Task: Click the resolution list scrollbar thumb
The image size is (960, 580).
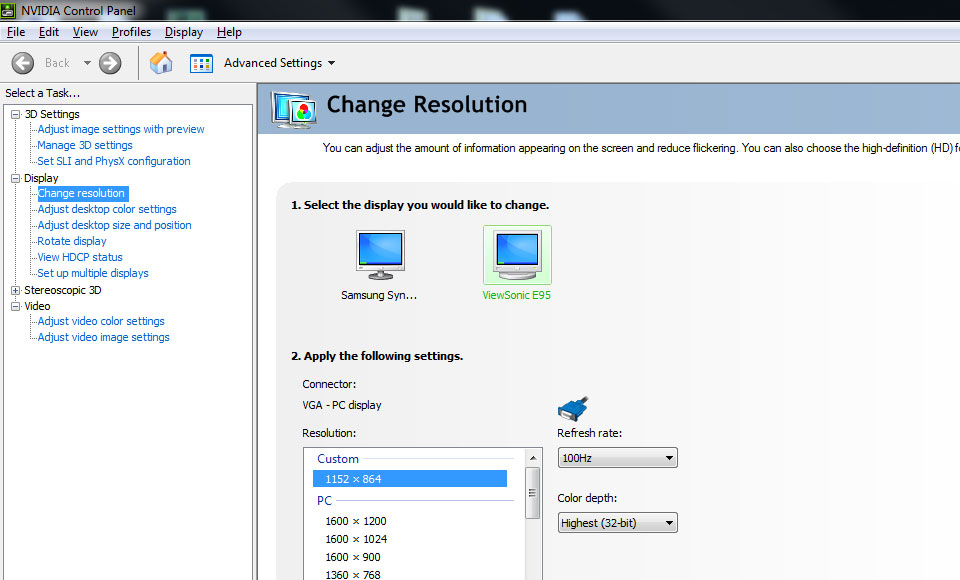Action: click(x=533, y=493)
